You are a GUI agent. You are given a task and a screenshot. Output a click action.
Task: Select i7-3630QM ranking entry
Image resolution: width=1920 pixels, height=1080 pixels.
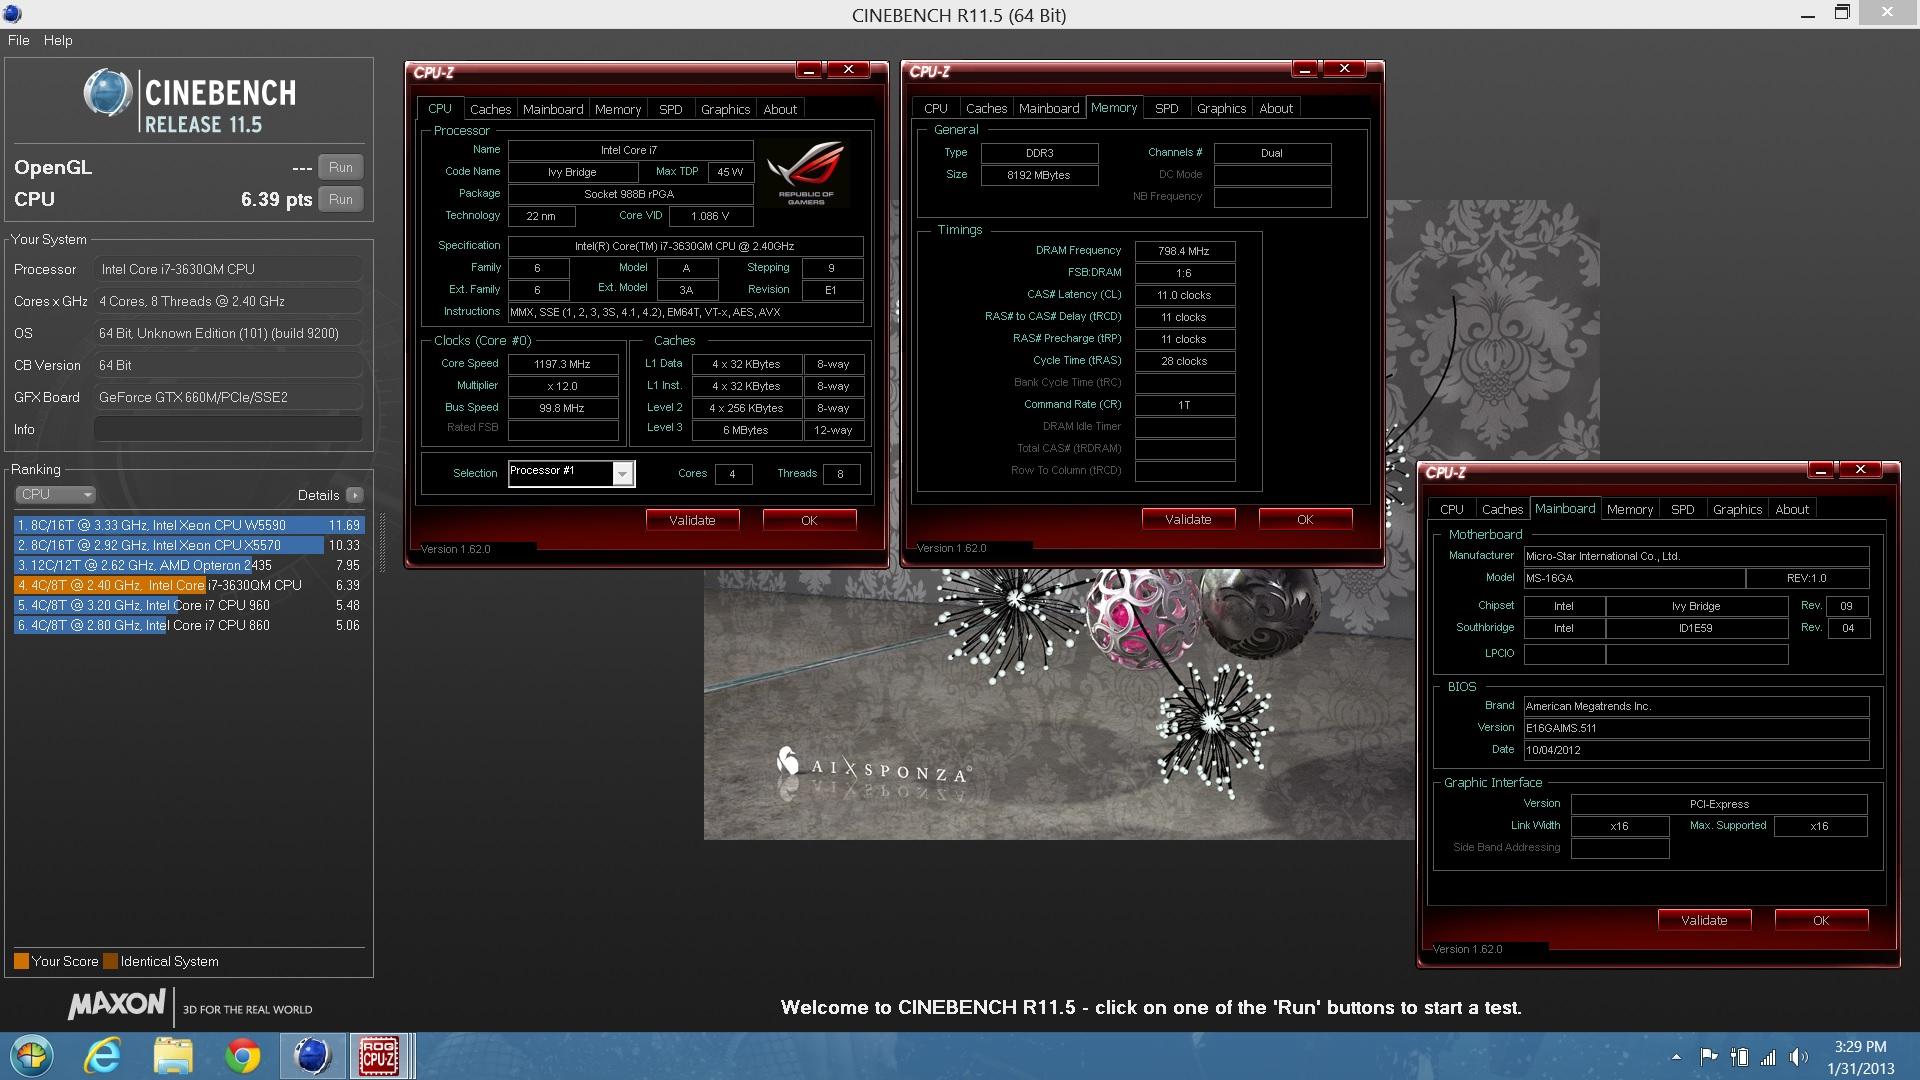tap(189, 585)
